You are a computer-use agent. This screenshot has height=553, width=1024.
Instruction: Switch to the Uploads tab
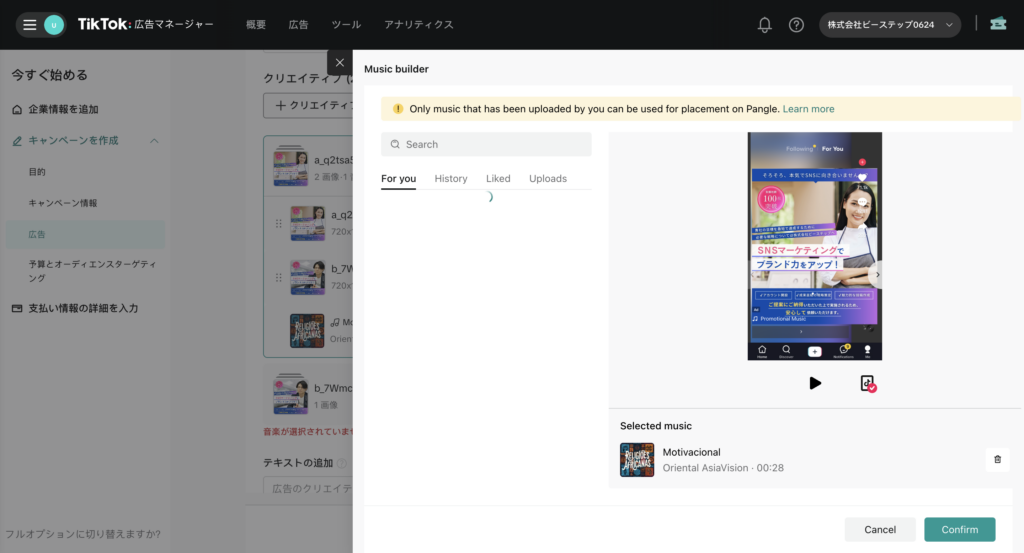point(548,178)
